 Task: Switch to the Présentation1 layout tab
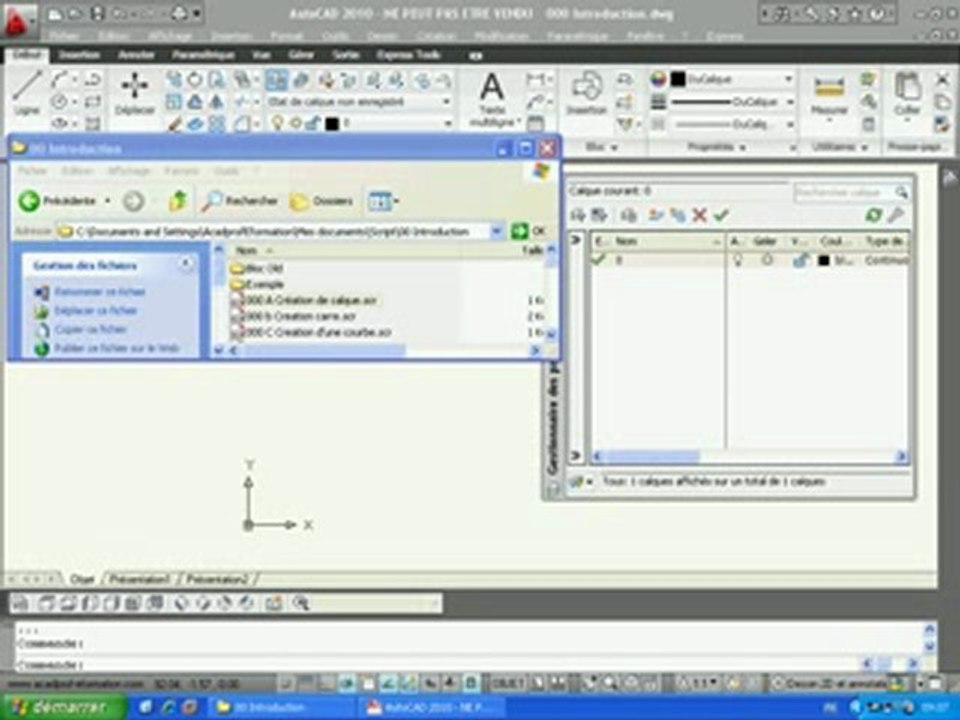click(x=139, y=579)
